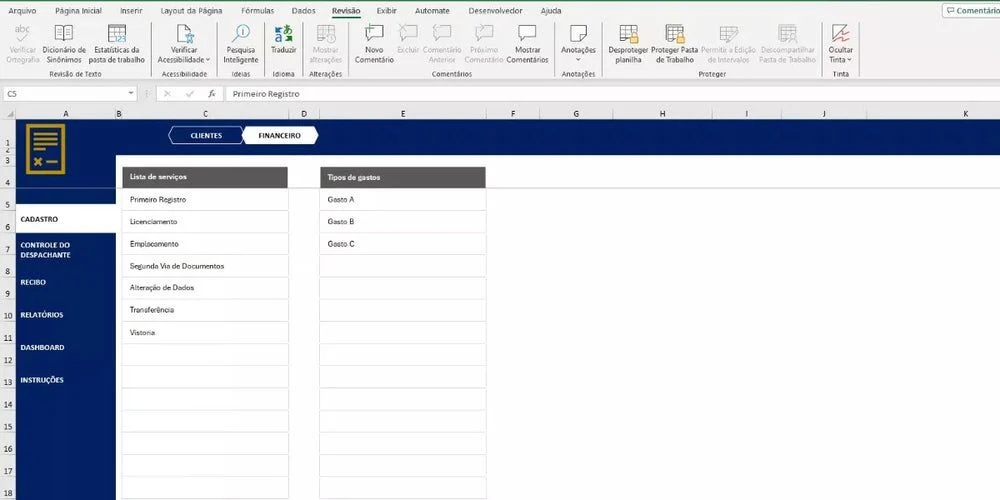Select the Transferência cell
This screenshot has height=500, width=1000.
[x=205, y=310]
